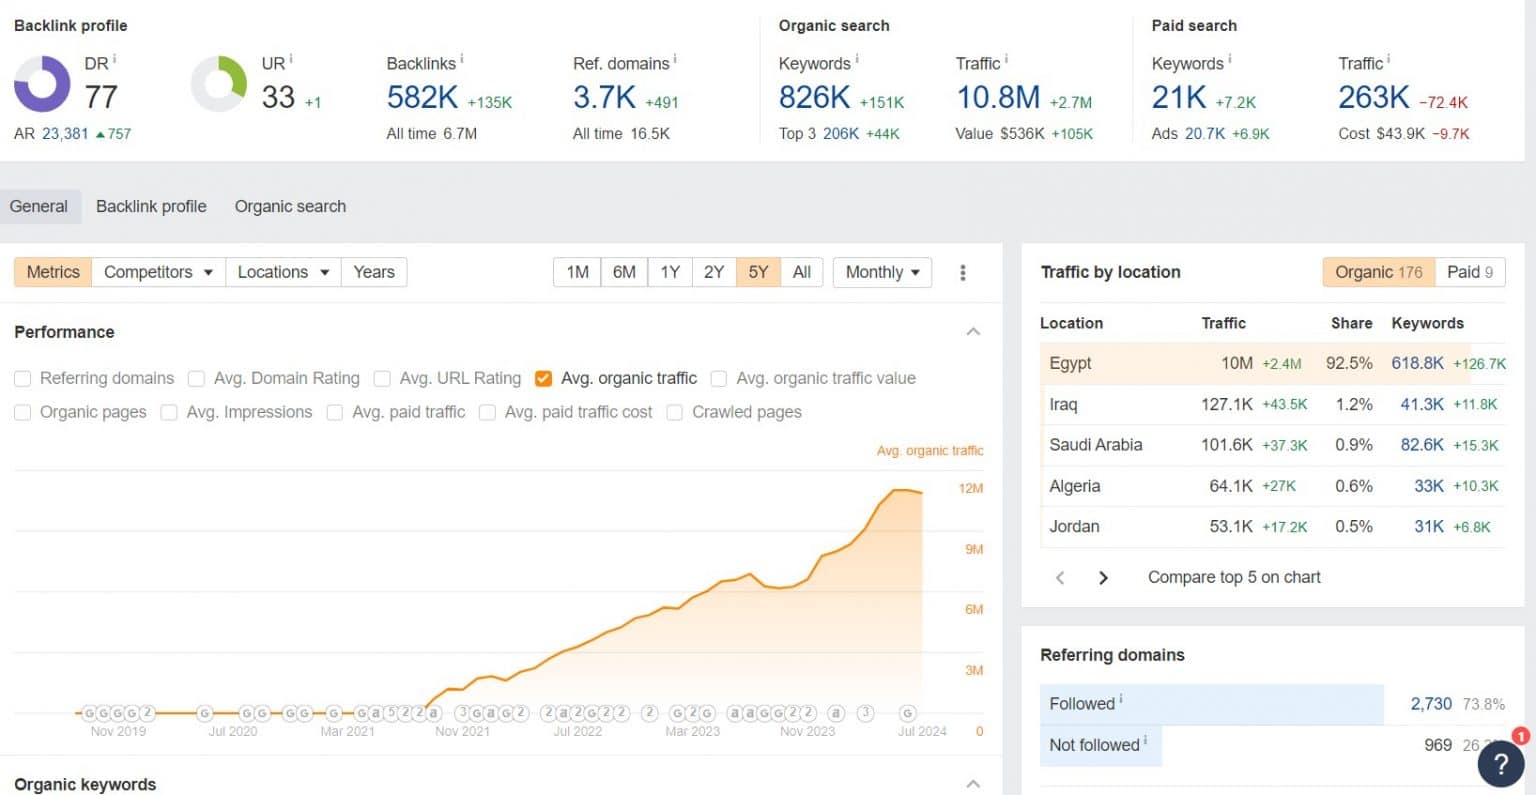
Task: Click previous arrow in Traffic by location
Action: tap(1060, 577)
